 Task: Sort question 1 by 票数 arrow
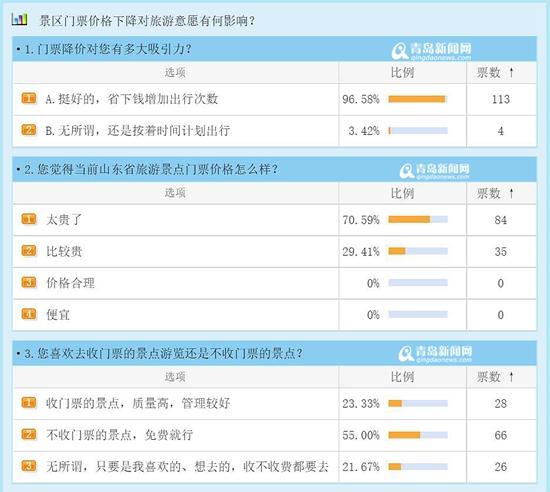tap(511, 73)
